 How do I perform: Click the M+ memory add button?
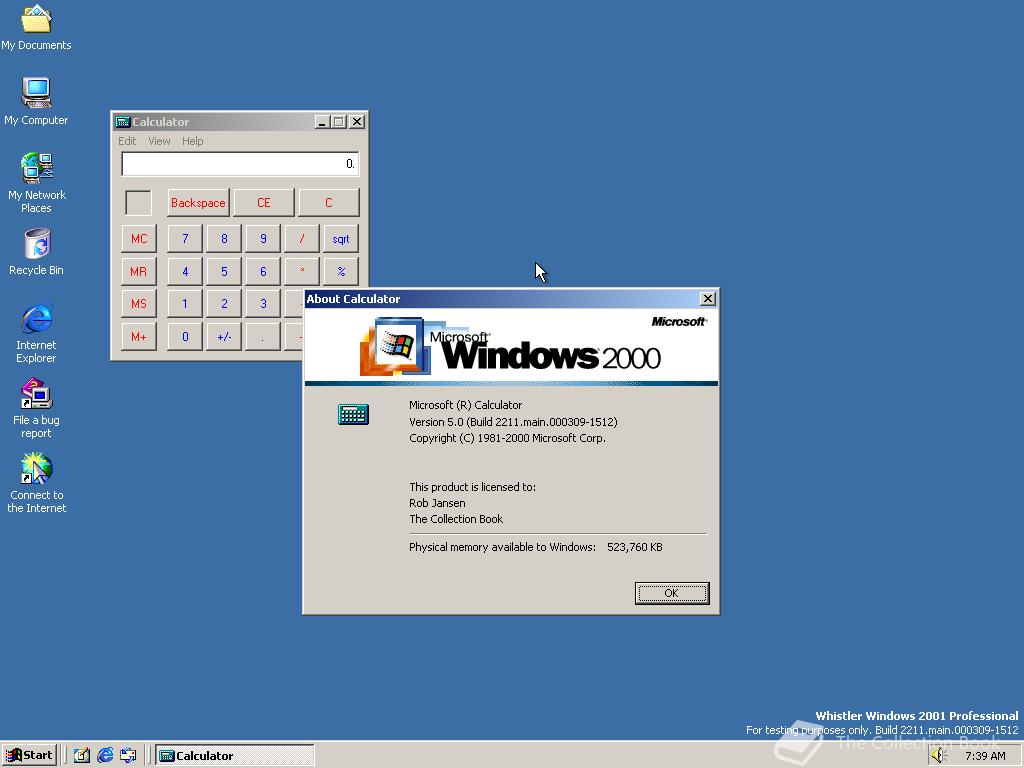coord(138,336)
